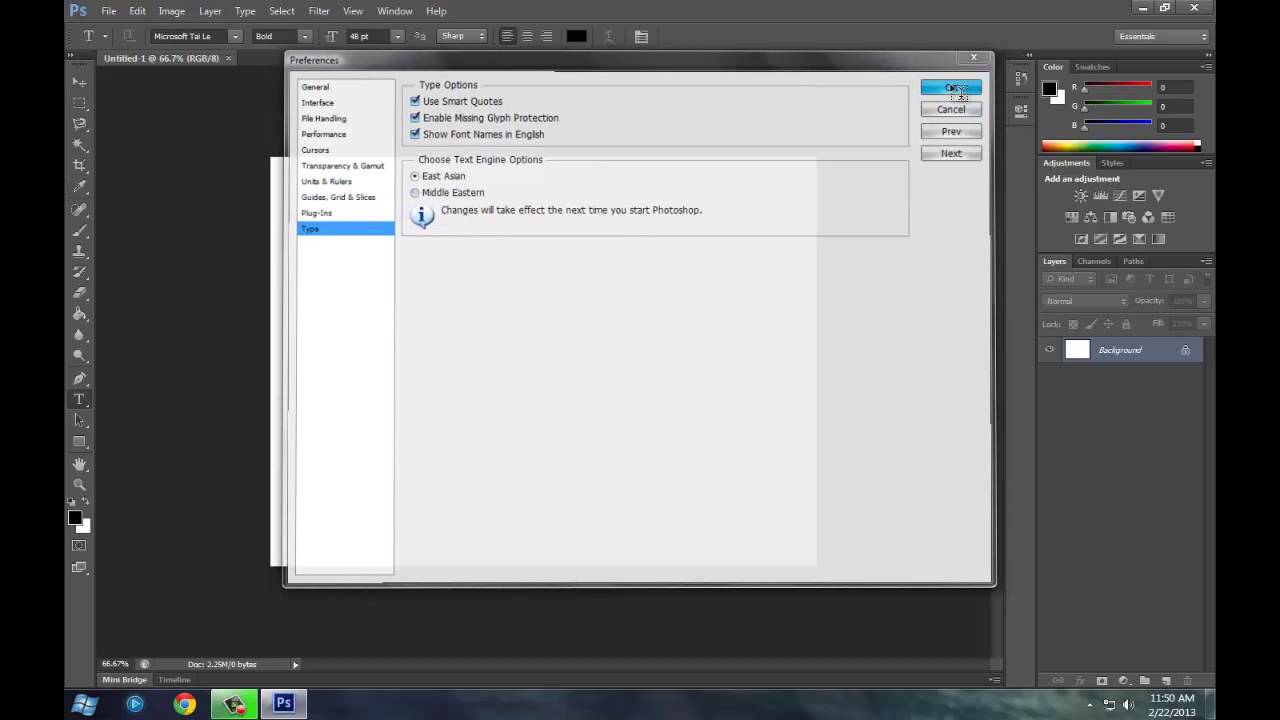Select the Rectangle shape tool
This screenshot has width=1280, height=720.
tap(79, 442)
